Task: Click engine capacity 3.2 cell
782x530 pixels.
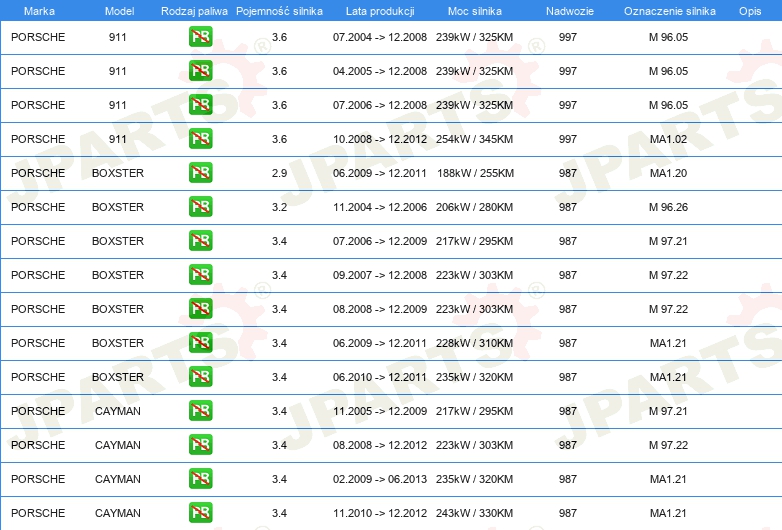Action: (x=279, y=207)
